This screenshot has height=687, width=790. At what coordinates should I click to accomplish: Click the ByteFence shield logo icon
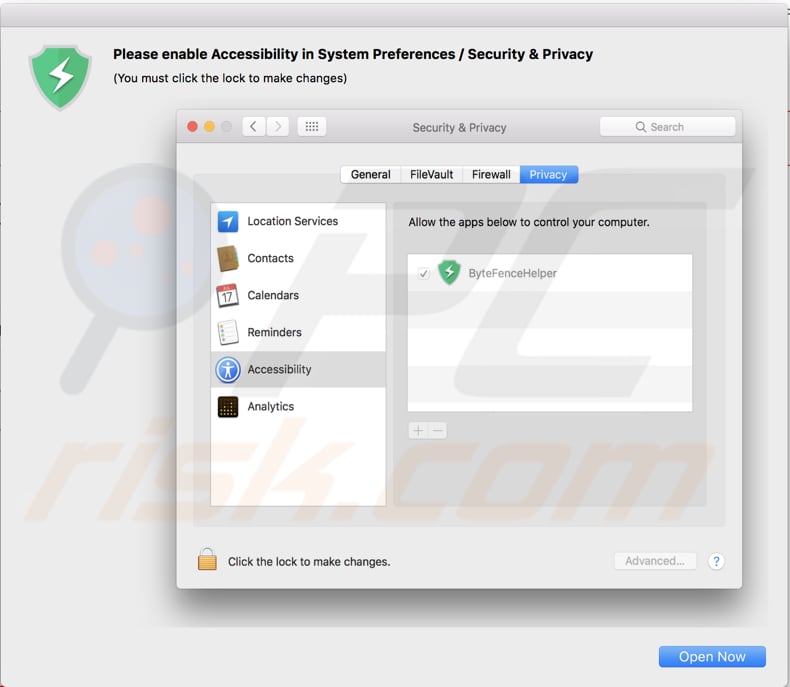coord(60,77)
